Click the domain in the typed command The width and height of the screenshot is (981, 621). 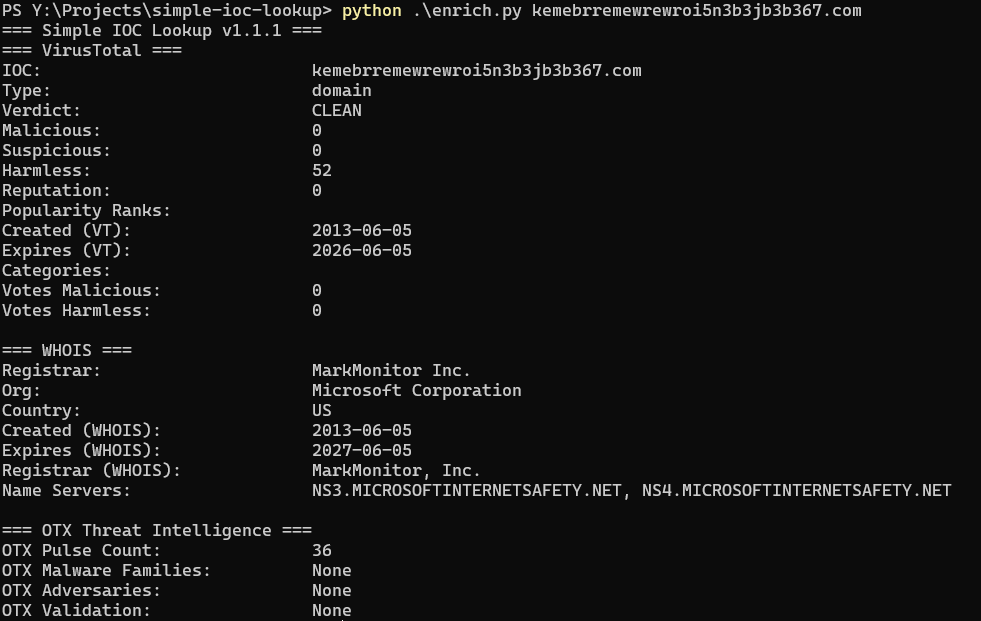pos(696,11)
